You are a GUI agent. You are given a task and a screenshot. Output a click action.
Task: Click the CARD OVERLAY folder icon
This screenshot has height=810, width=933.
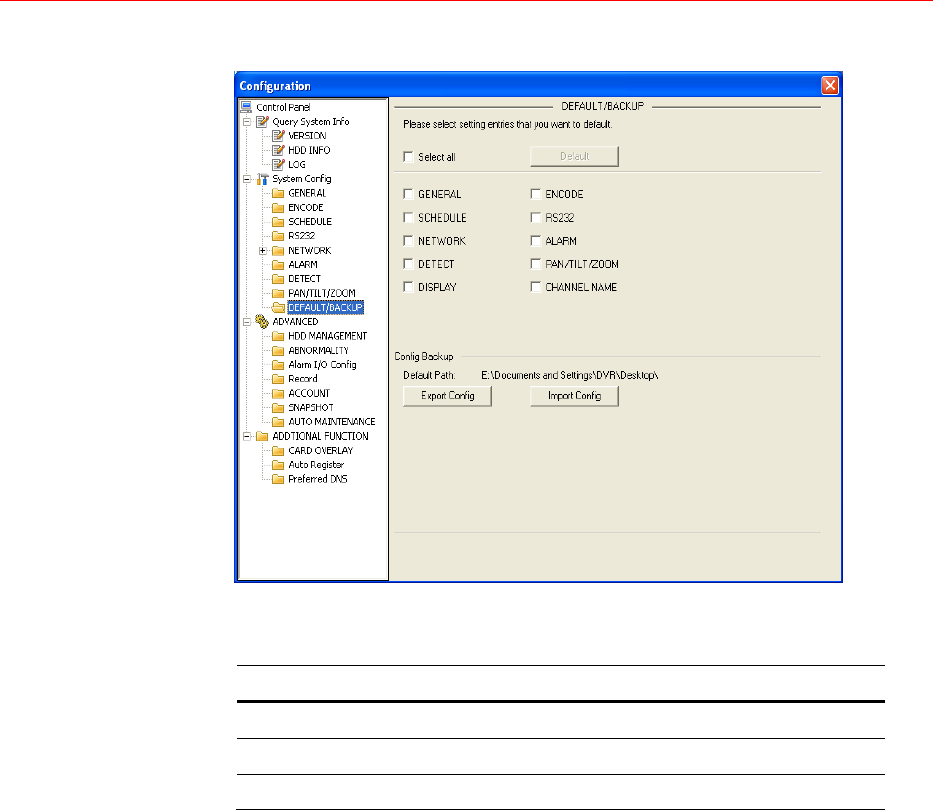[278, 451]
